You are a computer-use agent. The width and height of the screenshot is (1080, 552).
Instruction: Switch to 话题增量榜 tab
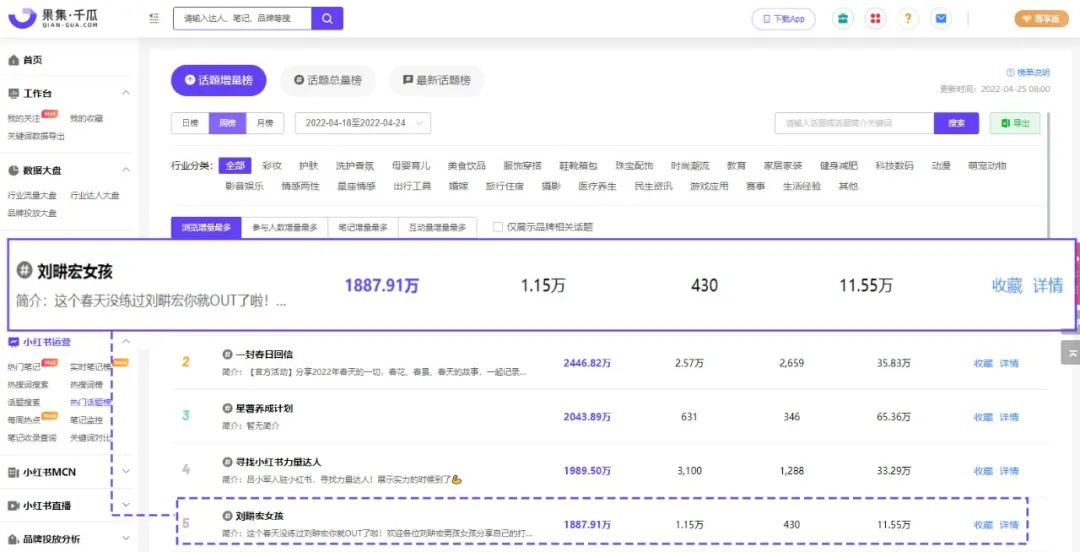[x=218, y=81]
